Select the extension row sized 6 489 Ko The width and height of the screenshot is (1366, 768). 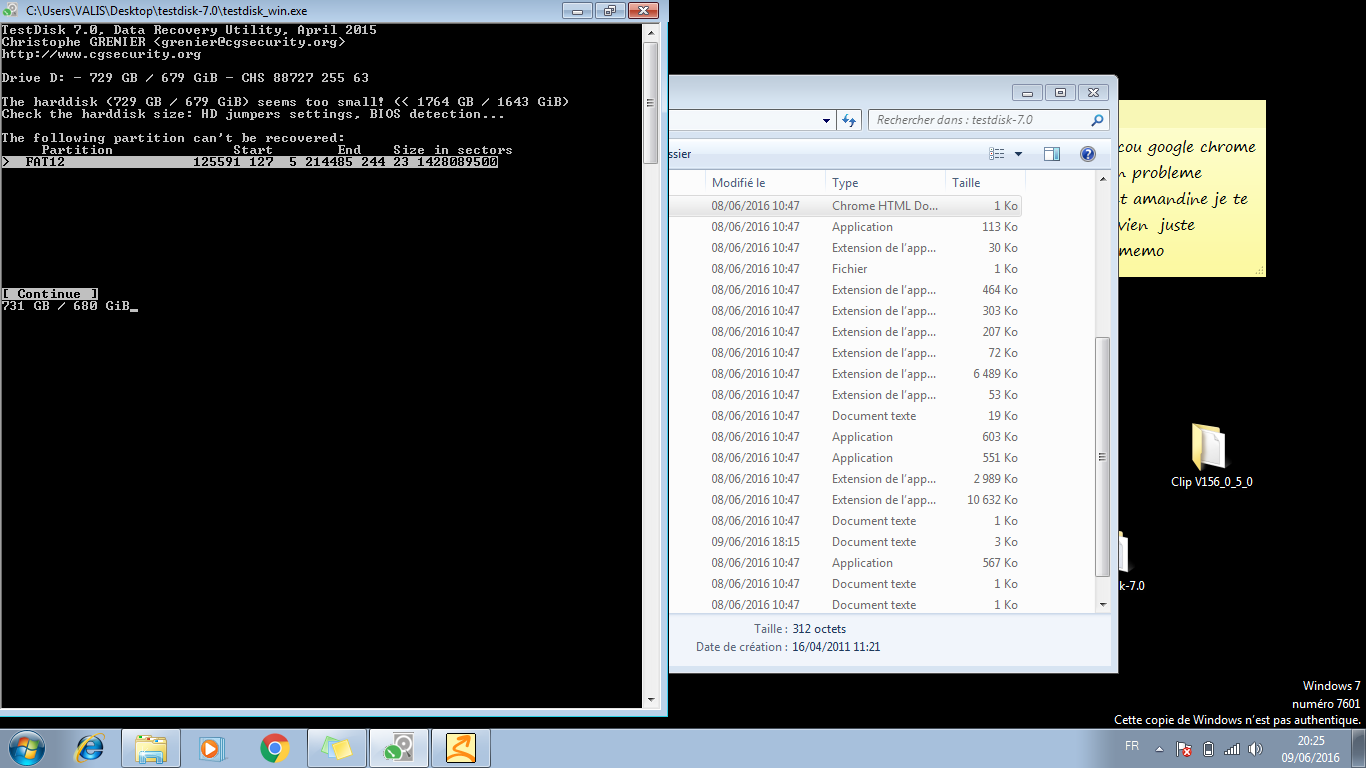coord(847,374)
